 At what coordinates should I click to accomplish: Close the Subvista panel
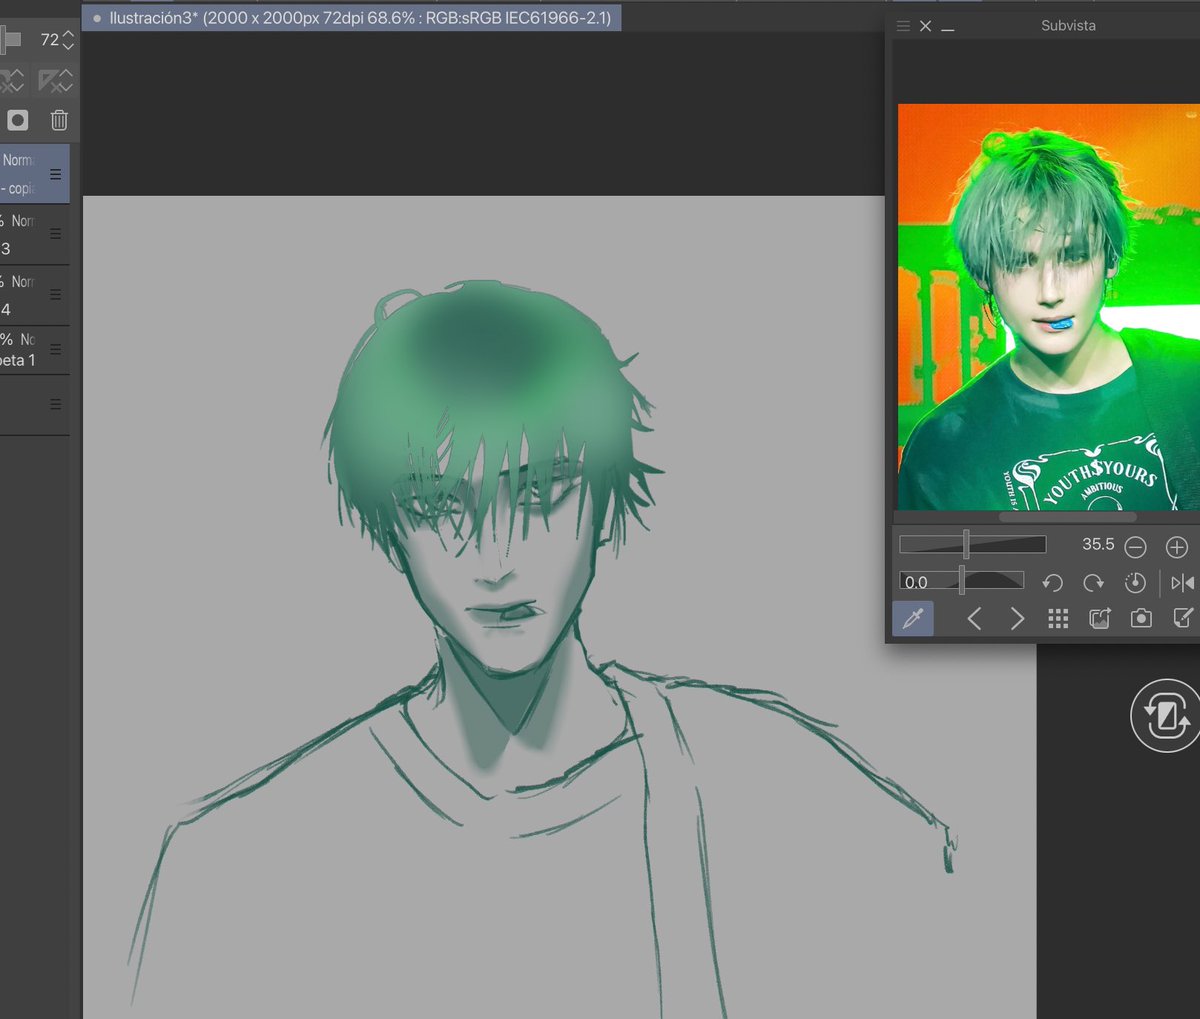tap(926, 26)
